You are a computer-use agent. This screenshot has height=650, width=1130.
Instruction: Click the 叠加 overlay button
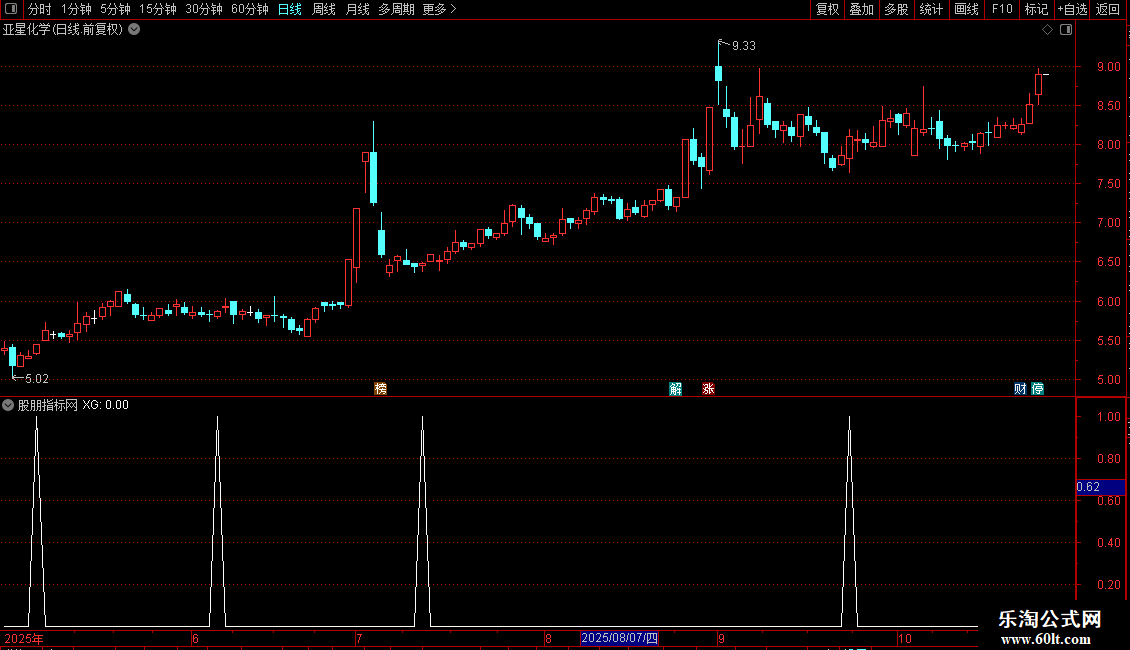861,9
